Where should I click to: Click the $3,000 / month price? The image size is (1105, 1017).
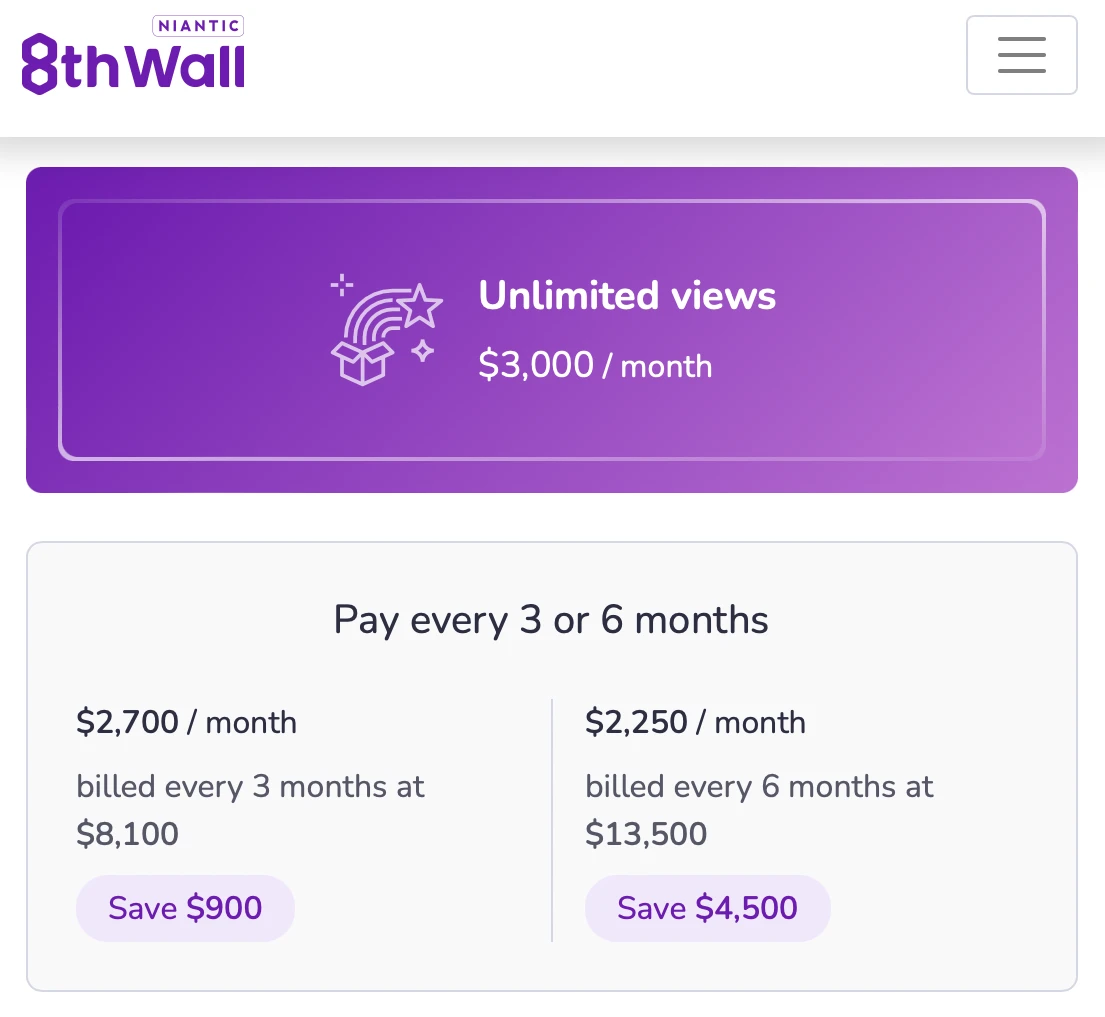595,366
